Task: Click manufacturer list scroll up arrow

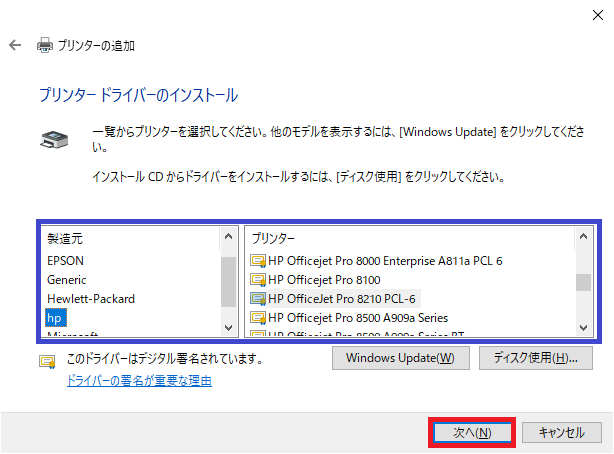Action: pos(229,237)
